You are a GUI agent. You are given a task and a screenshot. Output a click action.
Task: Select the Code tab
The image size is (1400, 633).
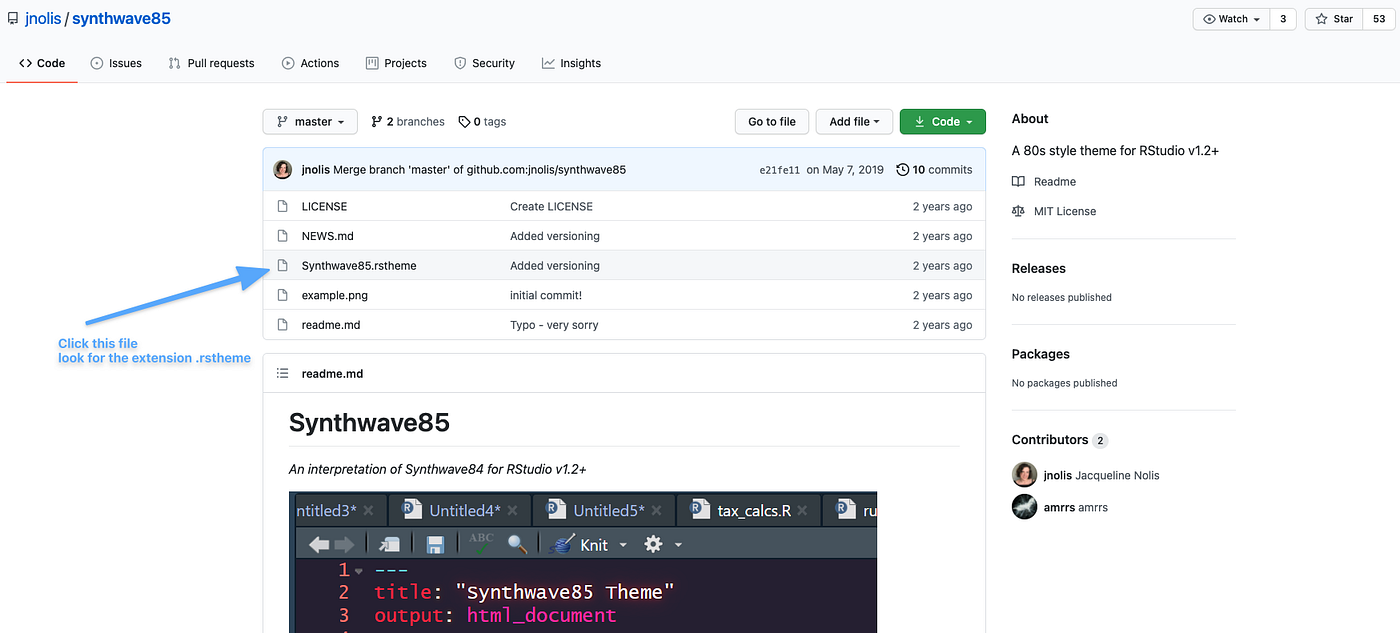42,63
